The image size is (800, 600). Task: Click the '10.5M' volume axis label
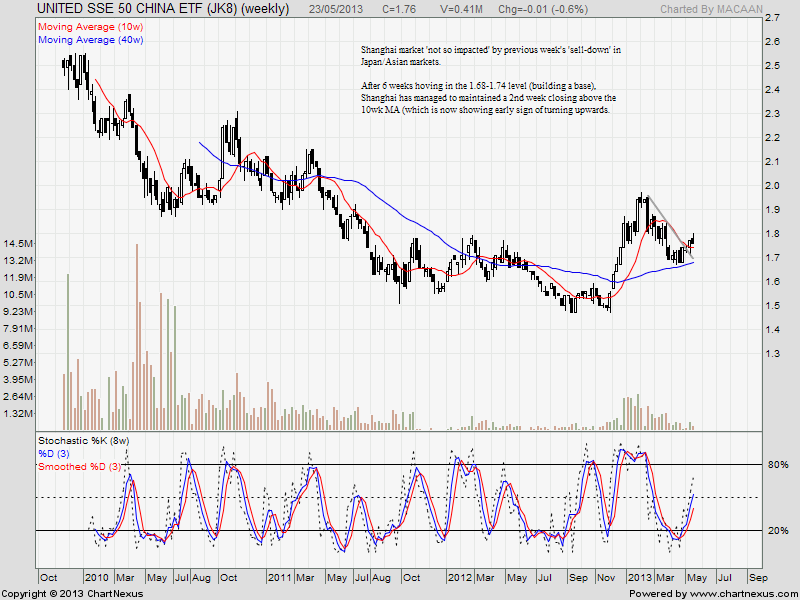click(x=20, y=294)
